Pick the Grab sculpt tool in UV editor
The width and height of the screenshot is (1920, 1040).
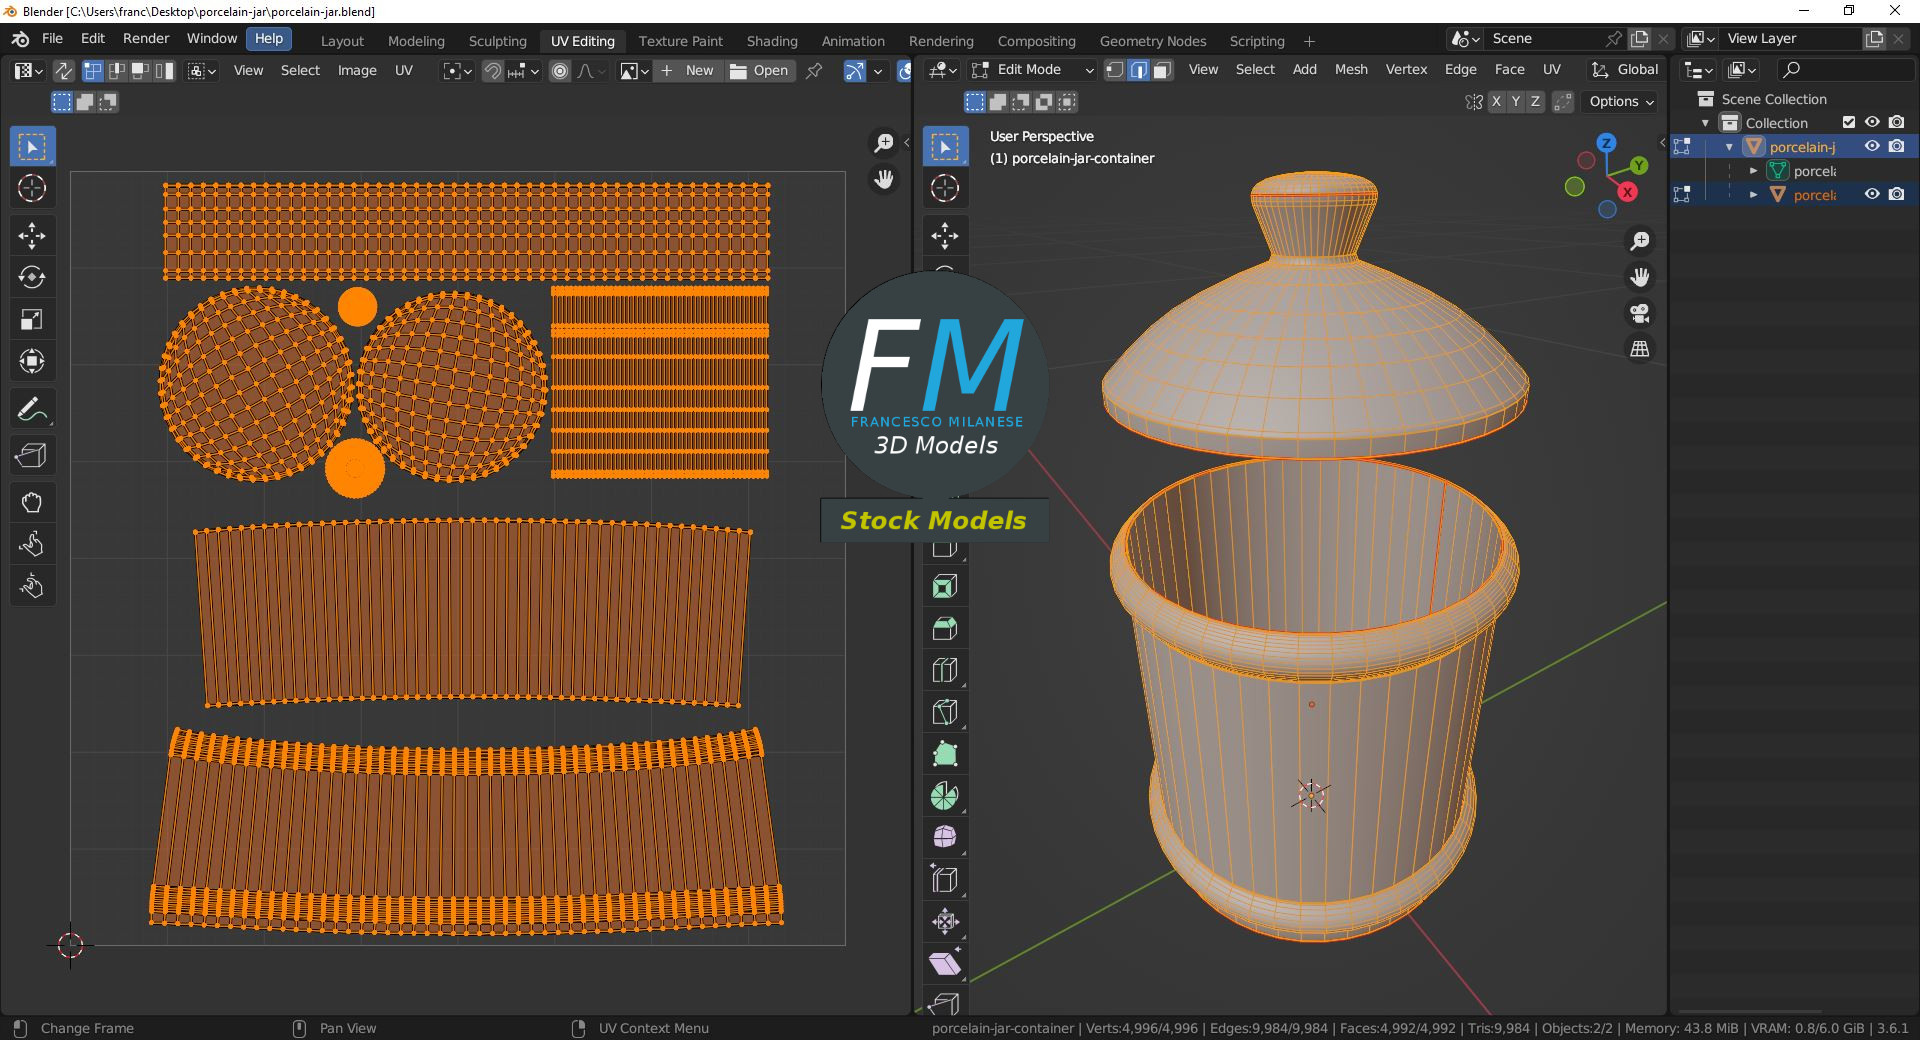(32, 502)
